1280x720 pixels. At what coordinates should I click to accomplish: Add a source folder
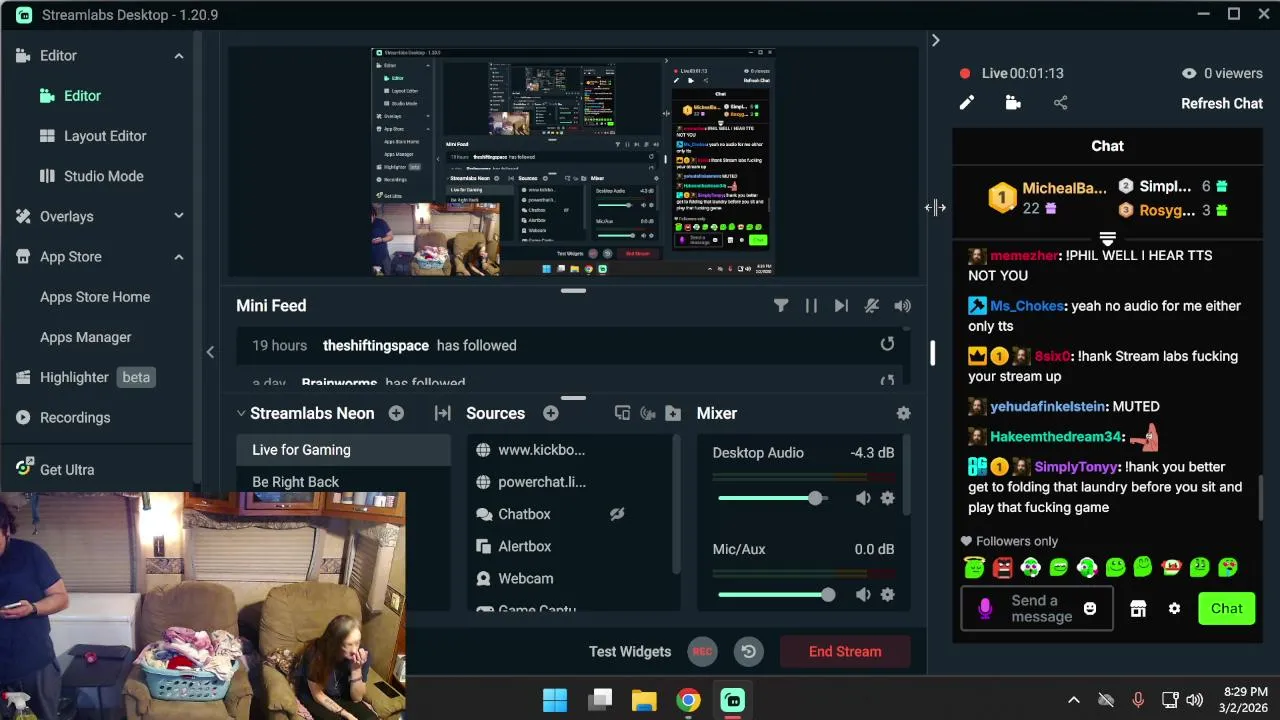click(x=673, y=413)
